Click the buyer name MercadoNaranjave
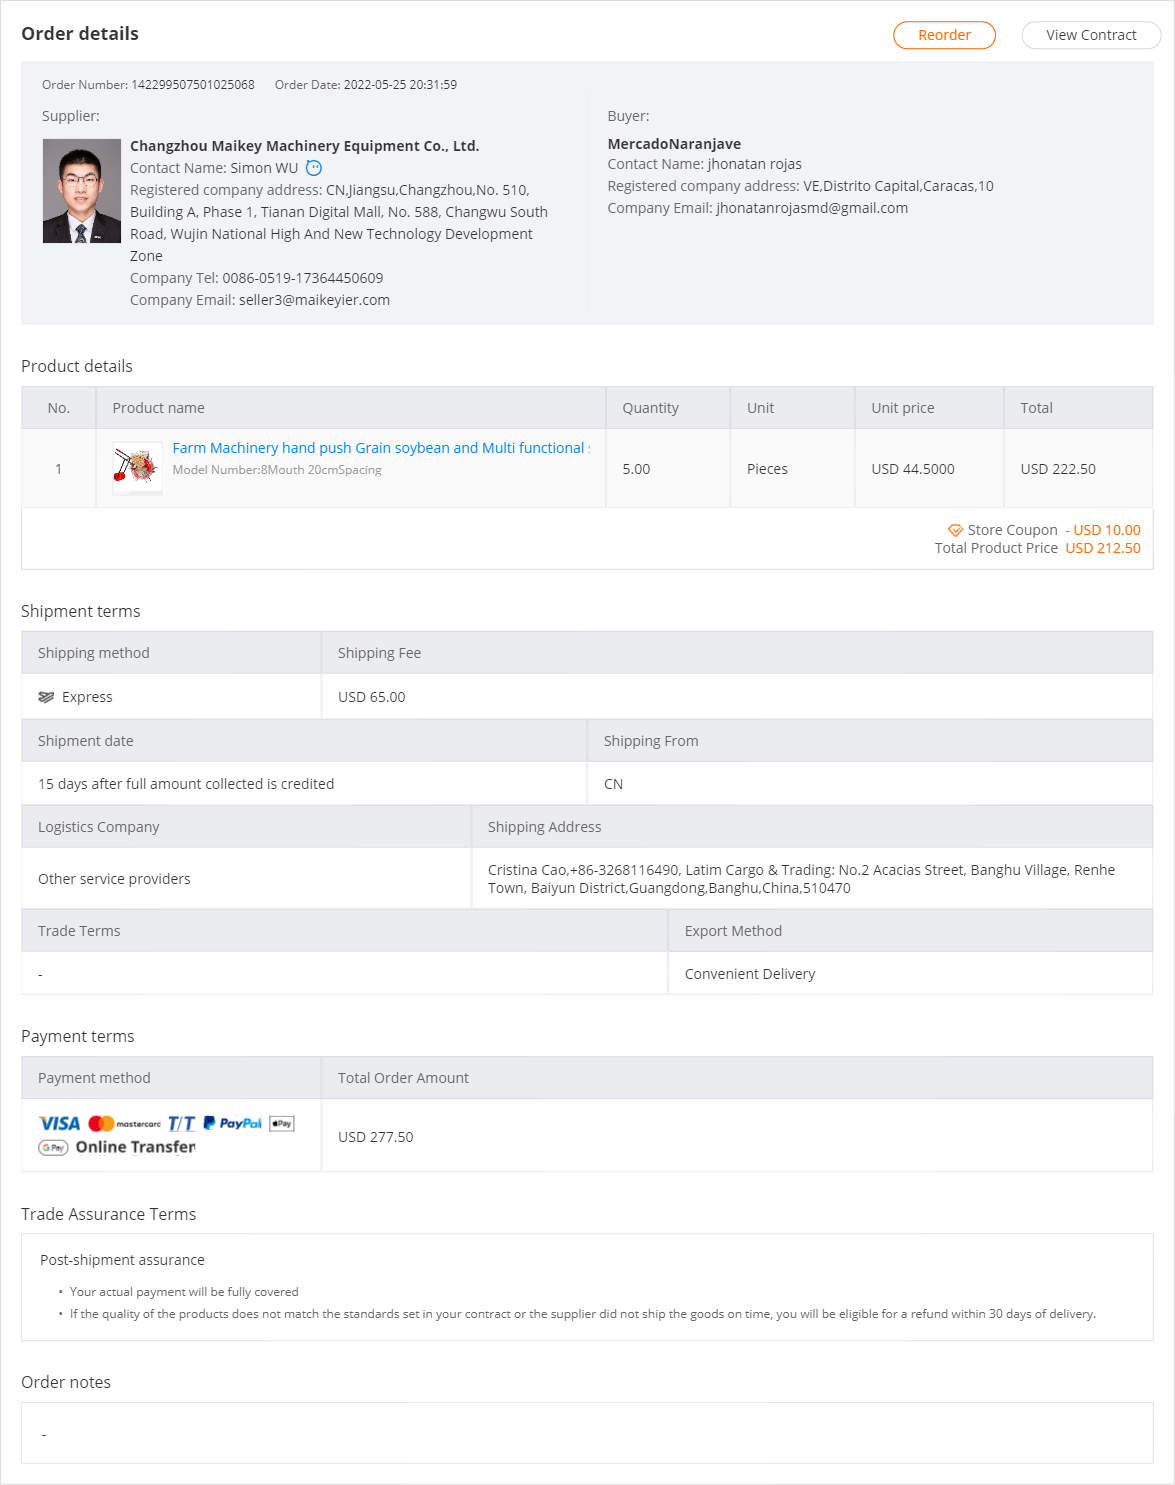This screenshot has width=1175, height=1485. [x=674, y=144]
